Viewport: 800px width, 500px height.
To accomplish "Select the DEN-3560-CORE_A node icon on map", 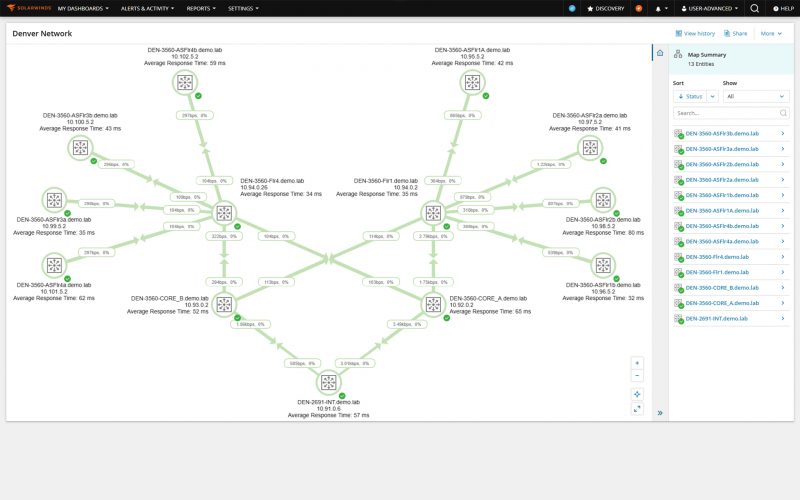I will 433,305.
